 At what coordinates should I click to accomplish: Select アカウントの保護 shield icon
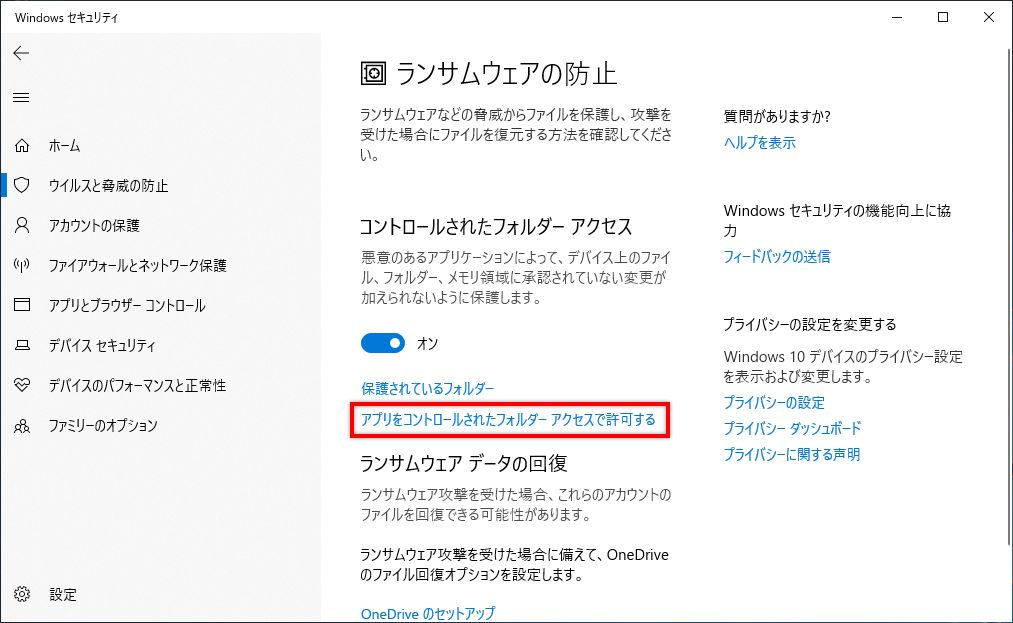pyautogui.click(x=22, y=225)
